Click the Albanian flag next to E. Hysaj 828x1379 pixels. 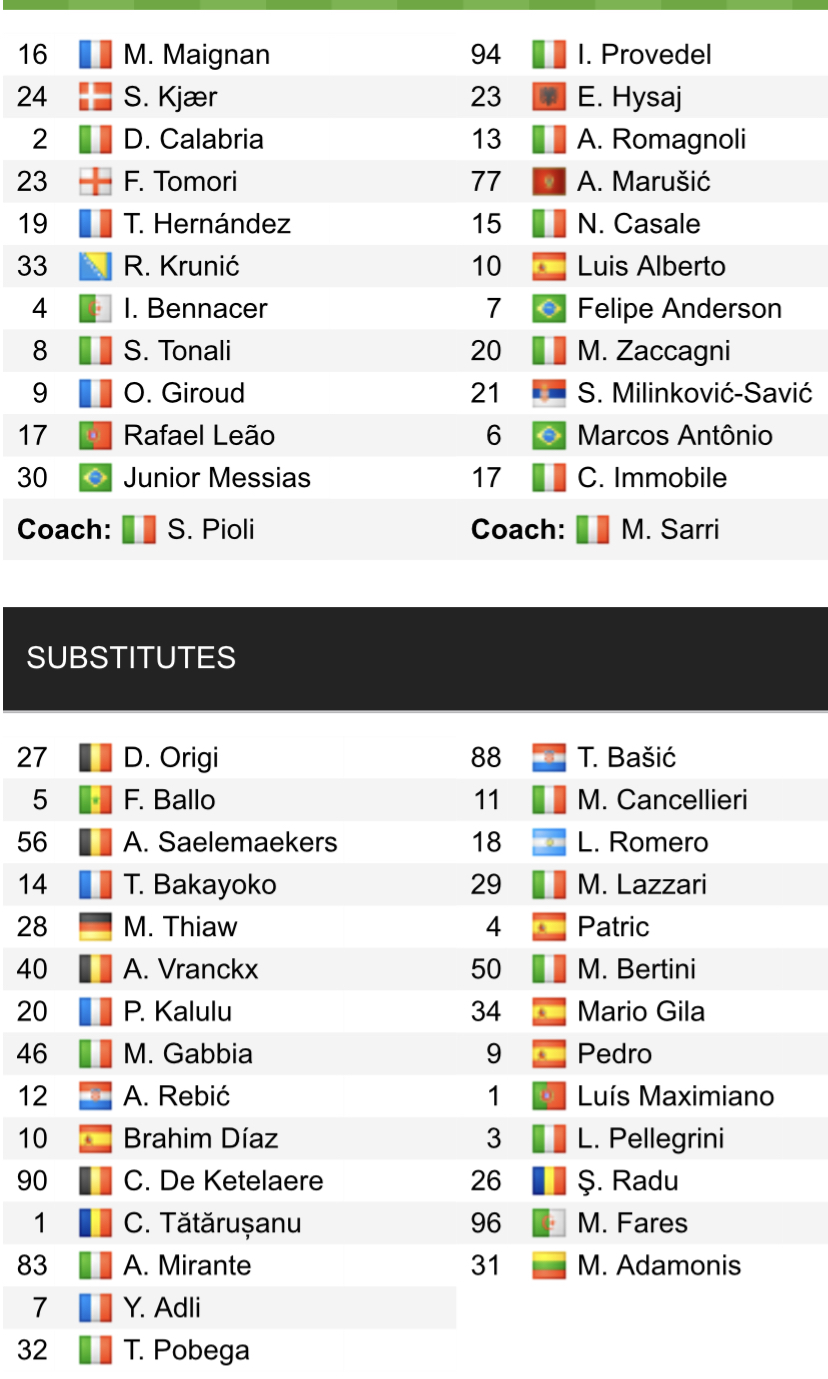point(549,97)
